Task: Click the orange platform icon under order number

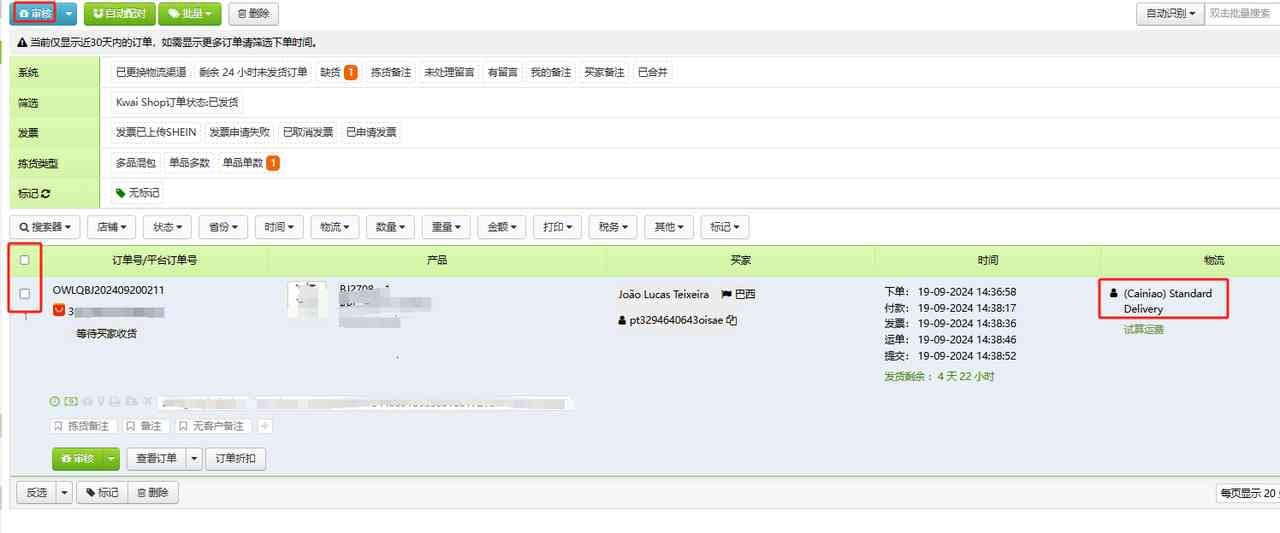Action: point(59,312)
